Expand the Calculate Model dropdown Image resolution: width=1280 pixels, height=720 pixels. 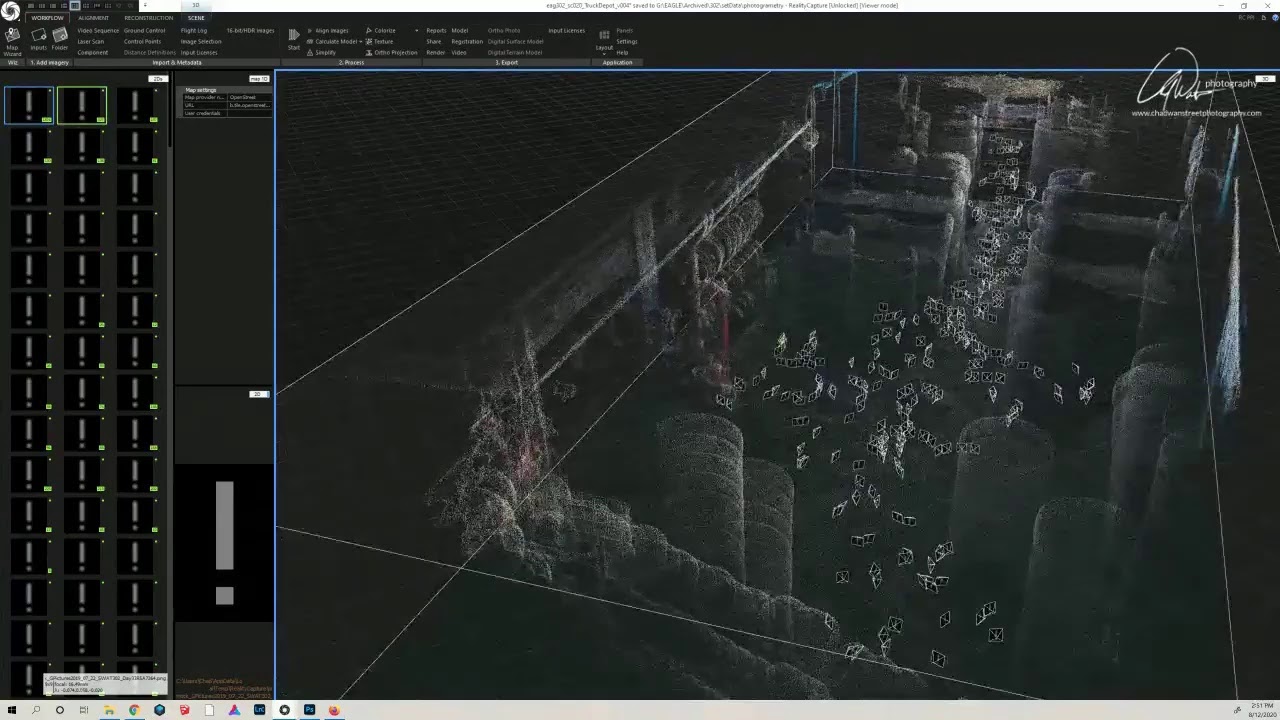(x=361, y=42)
